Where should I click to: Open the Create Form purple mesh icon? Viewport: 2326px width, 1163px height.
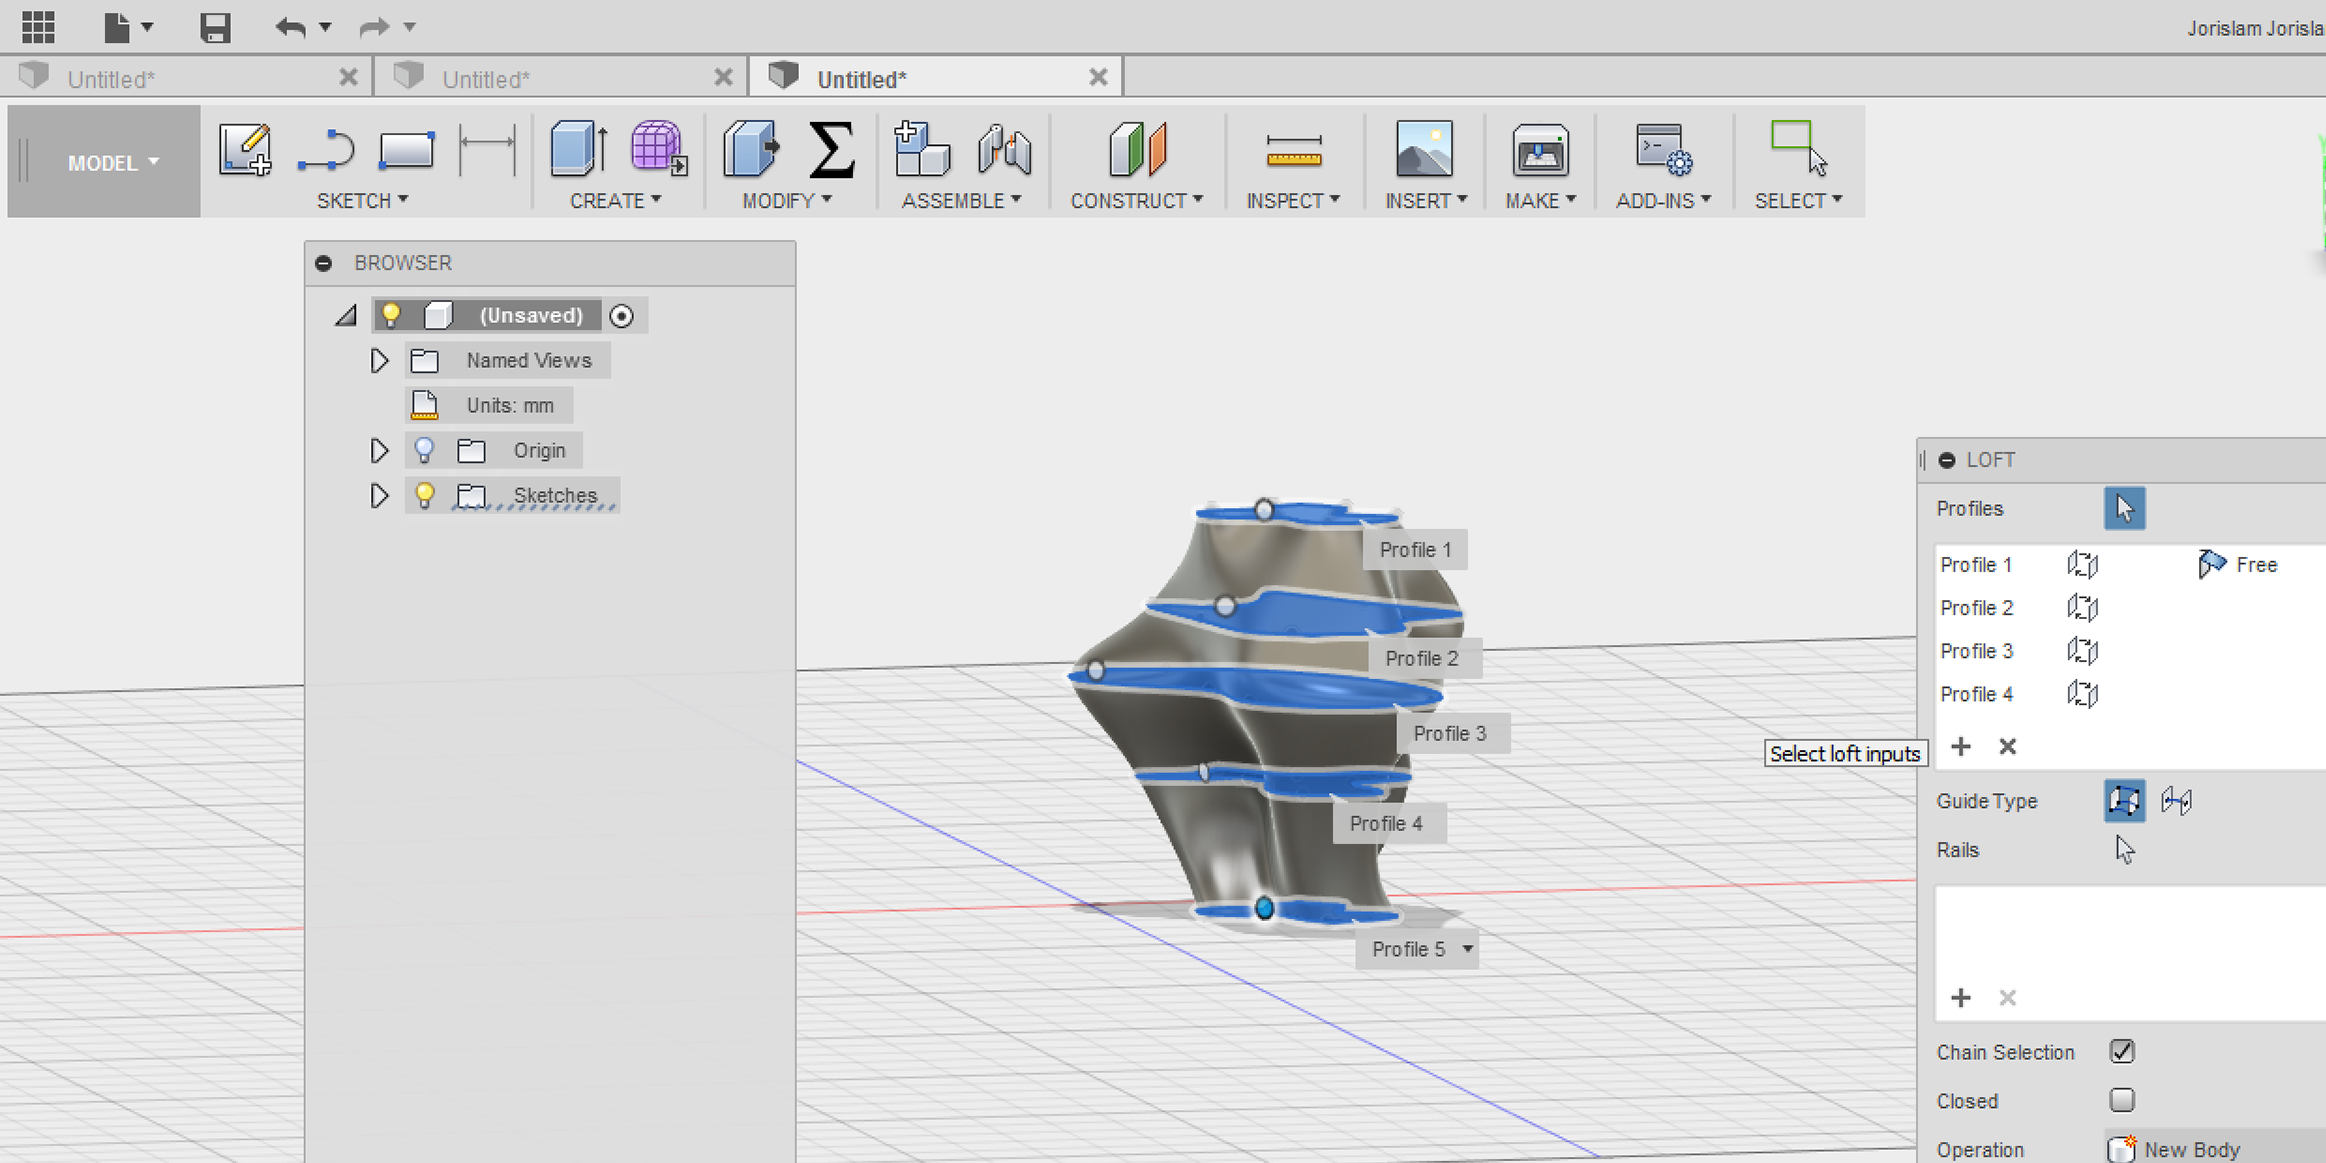tap(659, 149)
